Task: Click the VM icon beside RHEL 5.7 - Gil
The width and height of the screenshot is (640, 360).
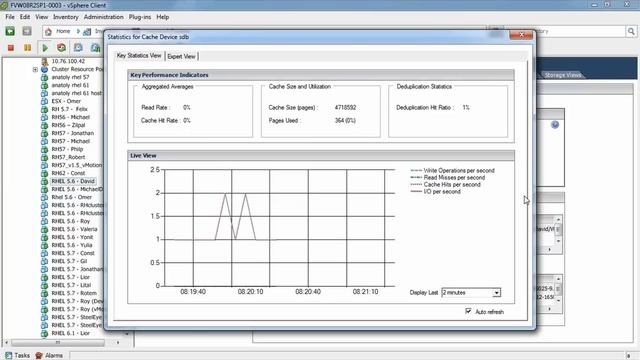Action: coord(44,261)
